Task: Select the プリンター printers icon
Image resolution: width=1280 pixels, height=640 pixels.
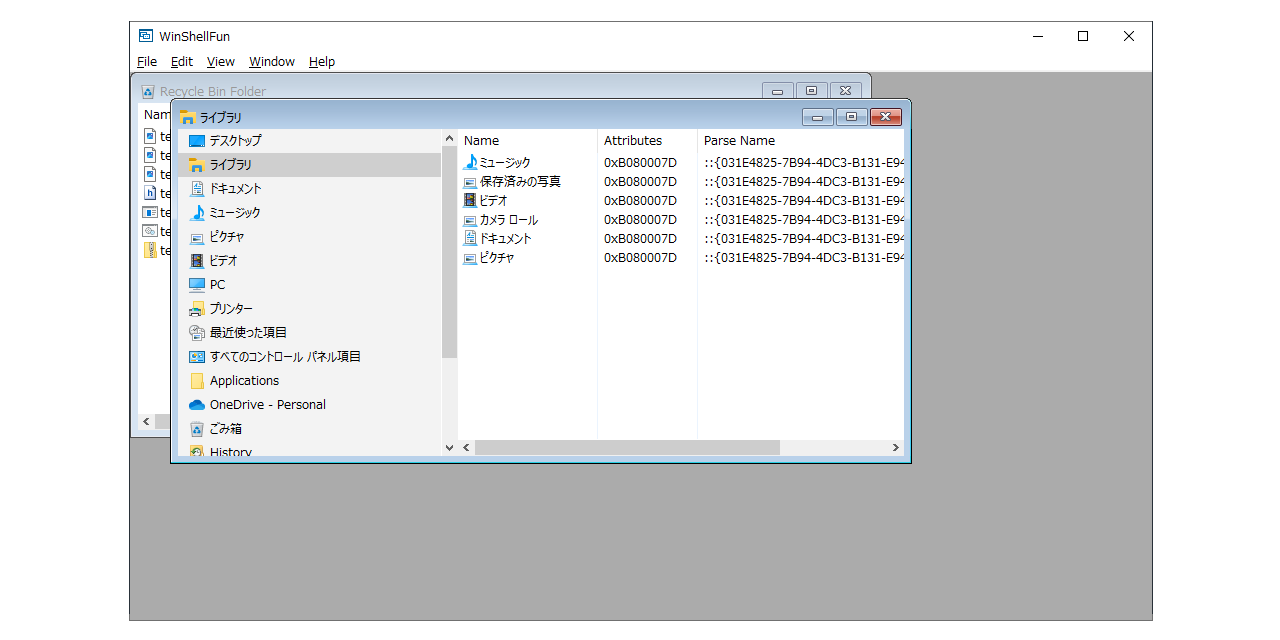Action: 197,308
